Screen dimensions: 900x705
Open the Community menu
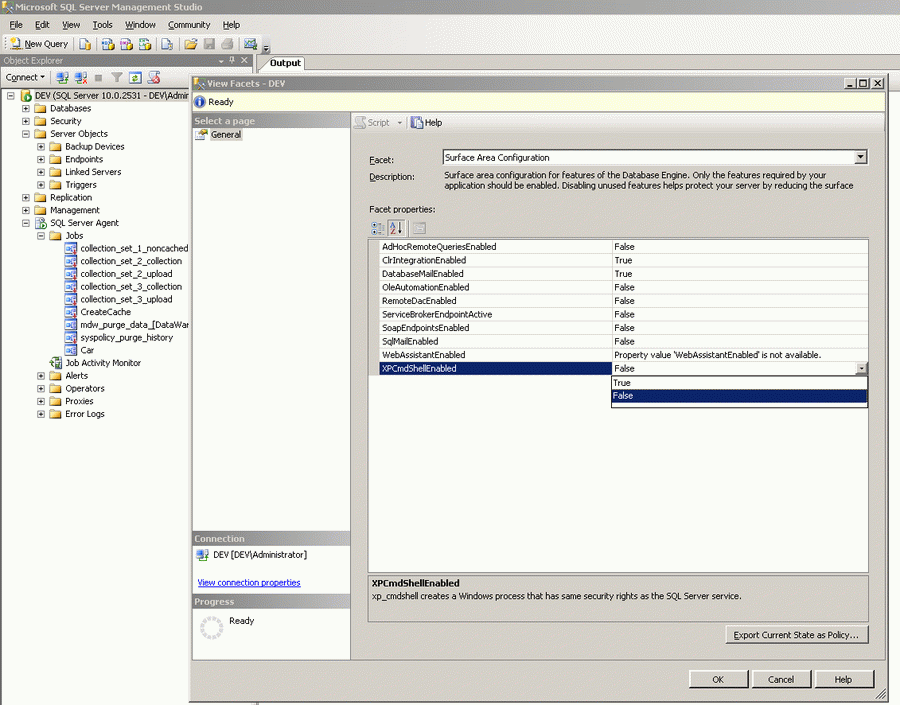click(x=189, y=25)
